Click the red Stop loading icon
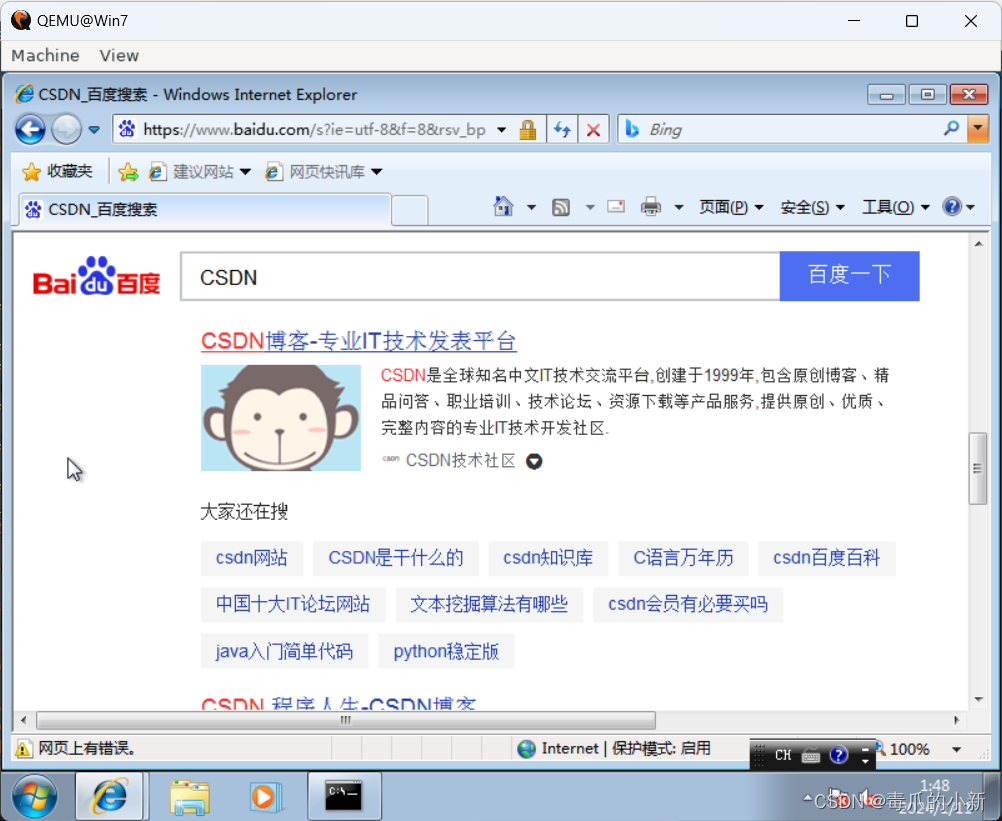 coord(593,130)
